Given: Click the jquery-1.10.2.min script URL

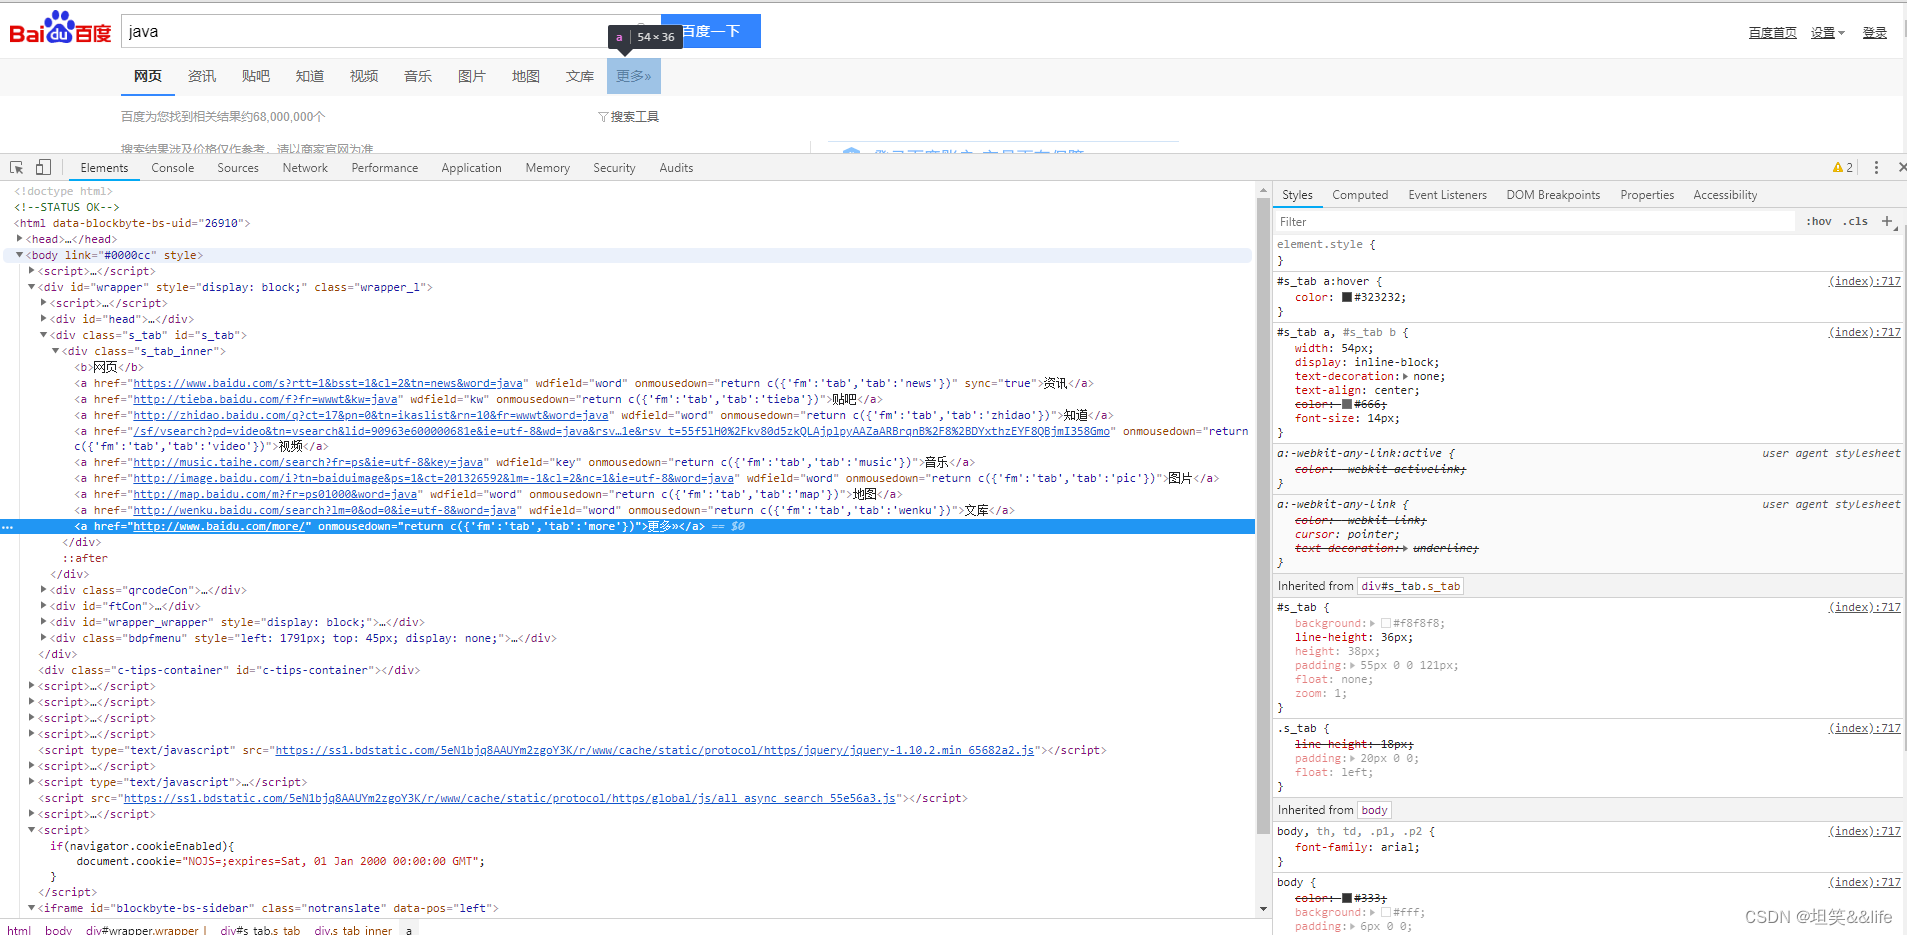Looking at the screenshot, I should tap(654, 750).
